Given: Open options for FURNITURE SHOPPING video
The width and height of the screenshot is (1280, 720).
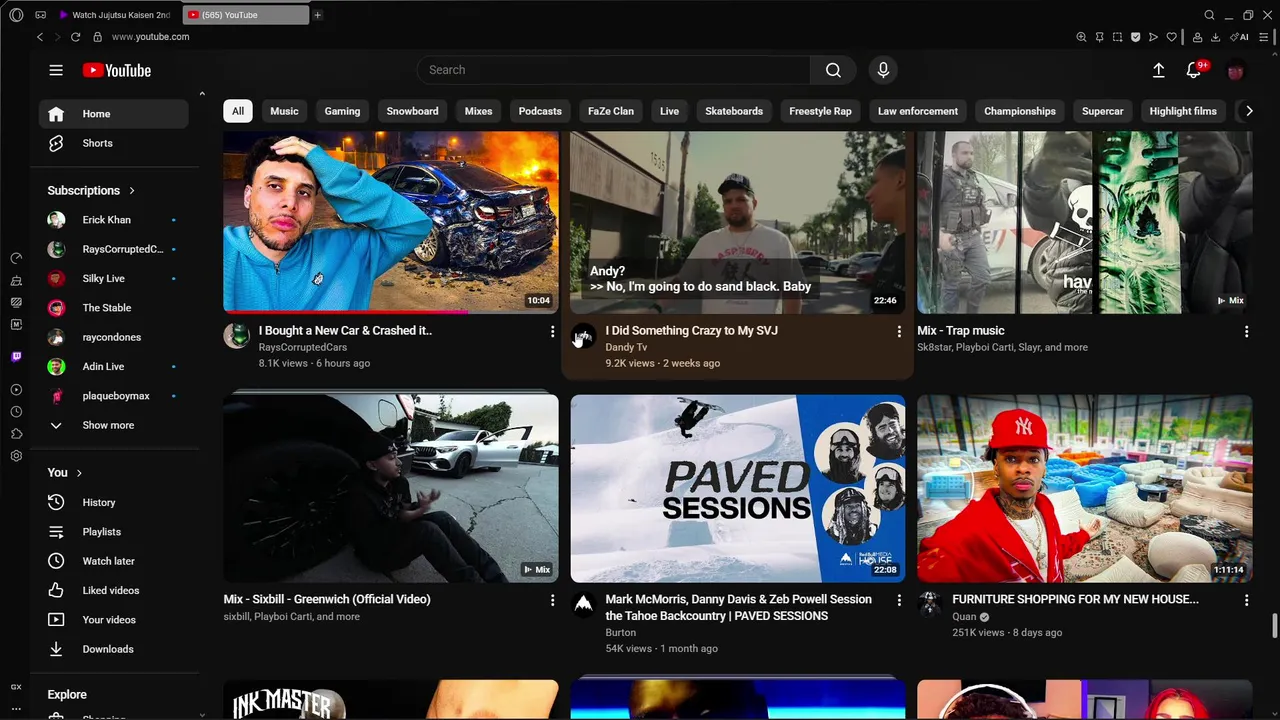Looking at the screenshot, I should pos(1246,600).
